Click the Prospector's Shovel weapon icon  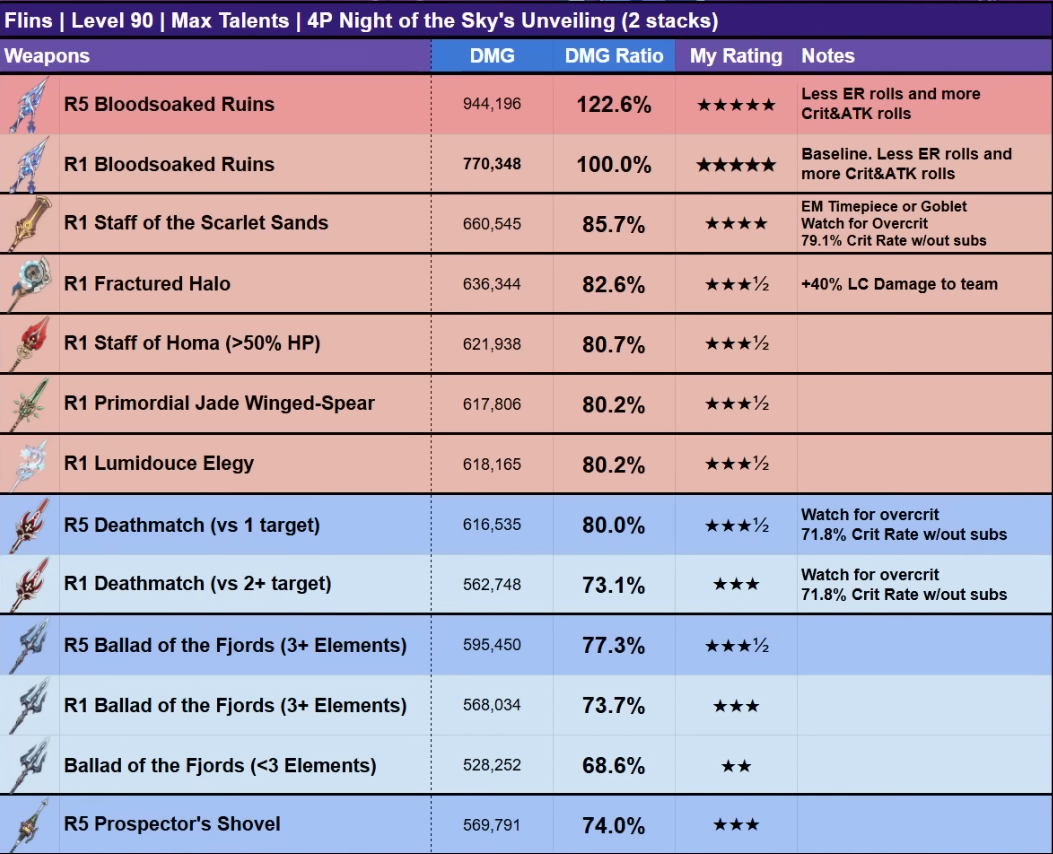tap(30, 825)
